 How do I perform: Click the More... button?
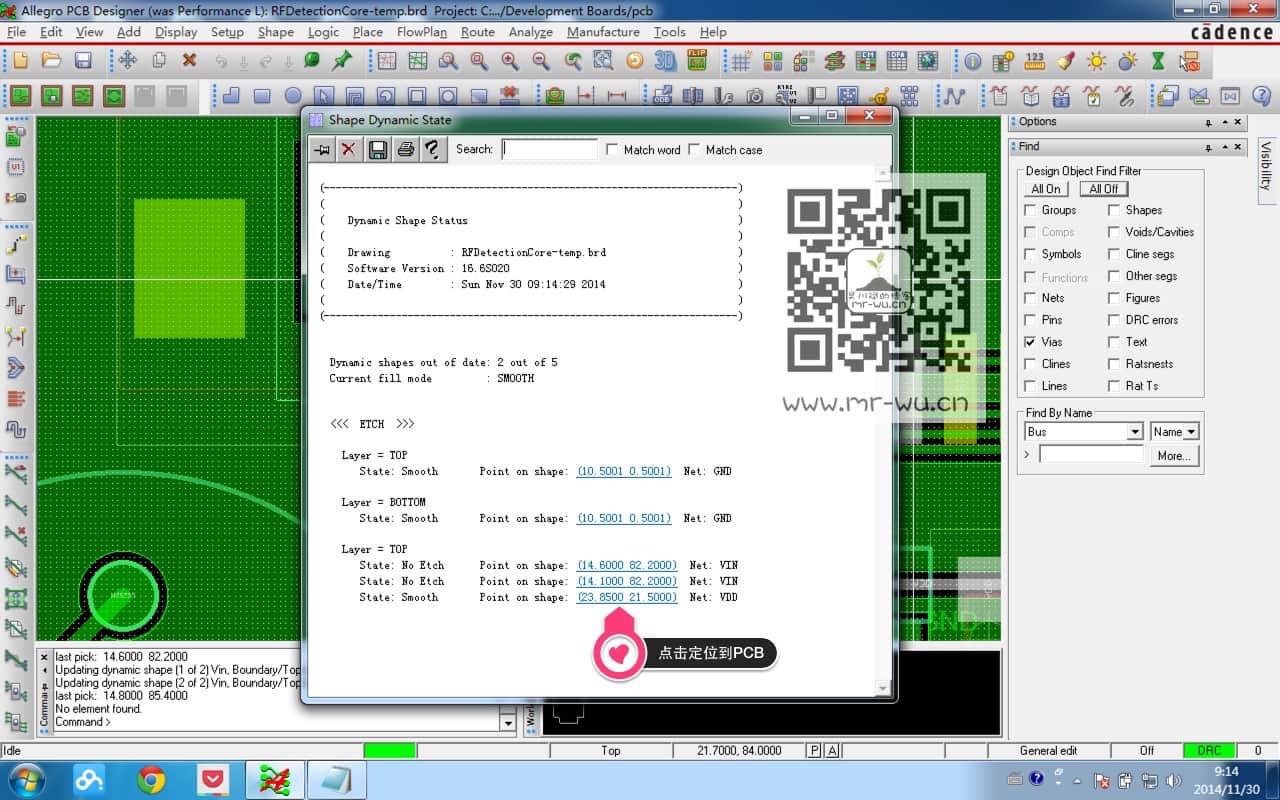[1173, 455]
